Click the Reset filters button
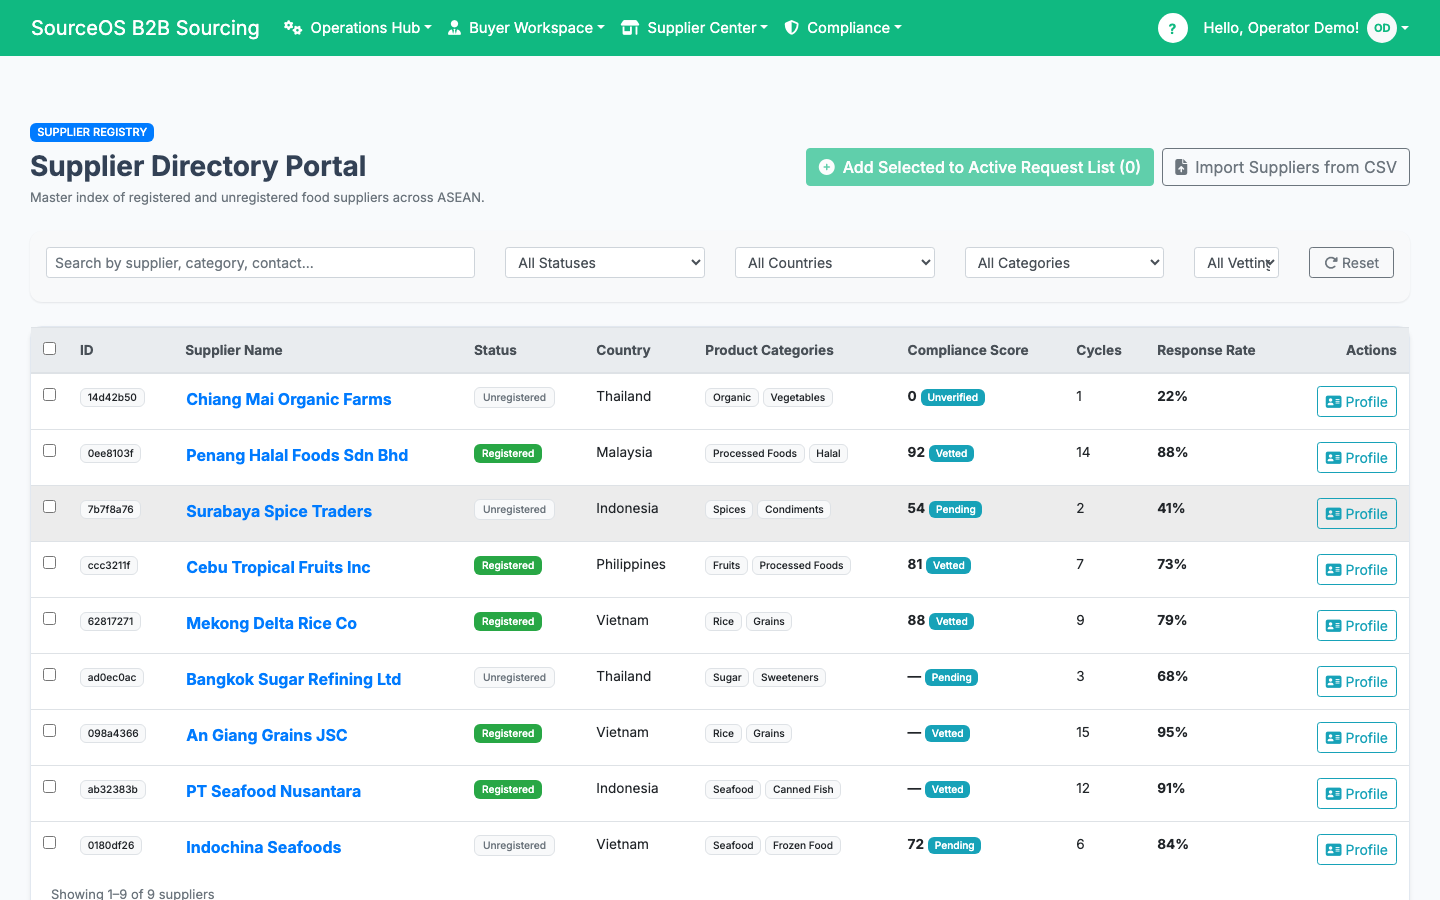 click(1351, 263)
